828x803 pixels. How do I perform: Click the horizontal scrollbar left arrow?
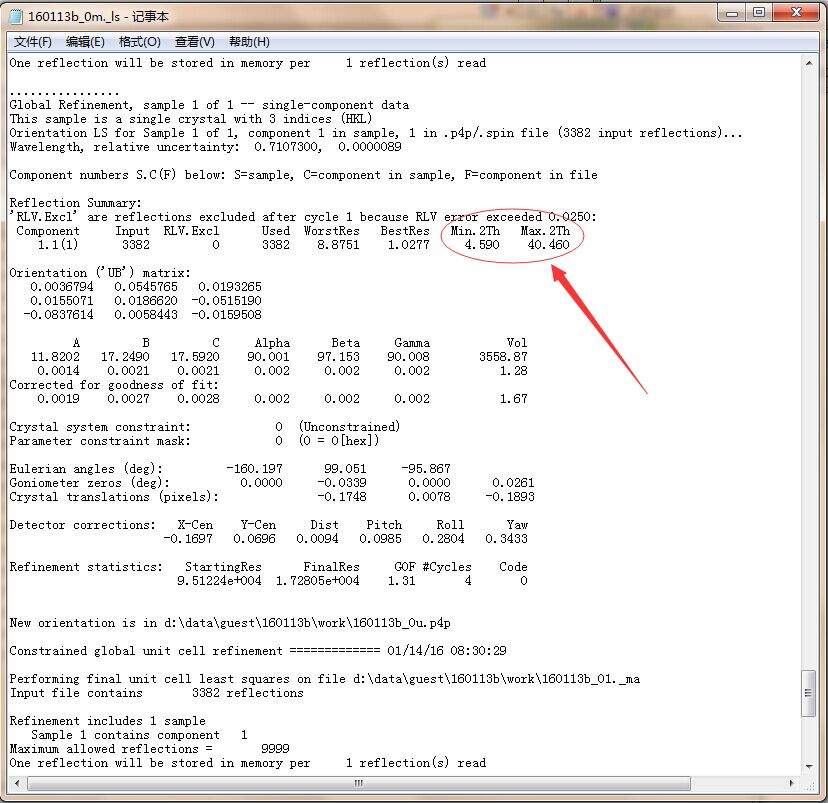(x=16, y=783)
